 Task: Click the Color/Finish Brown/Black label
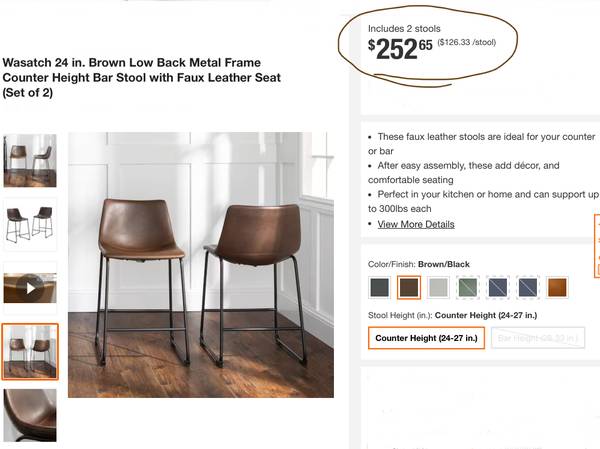[419, 264]
